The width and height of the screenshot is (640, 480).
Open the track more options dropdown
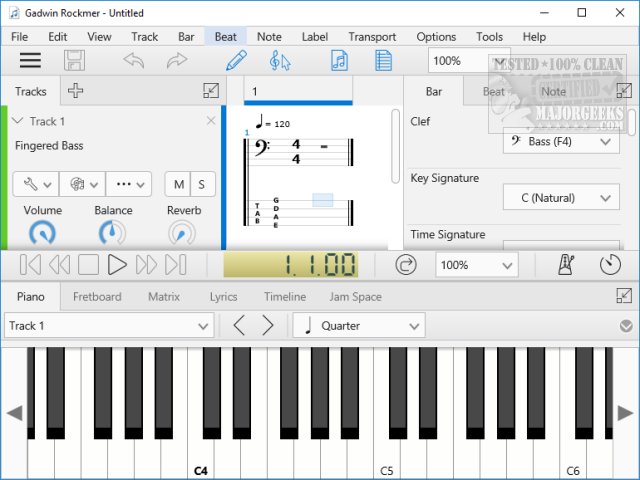(129, 184)
